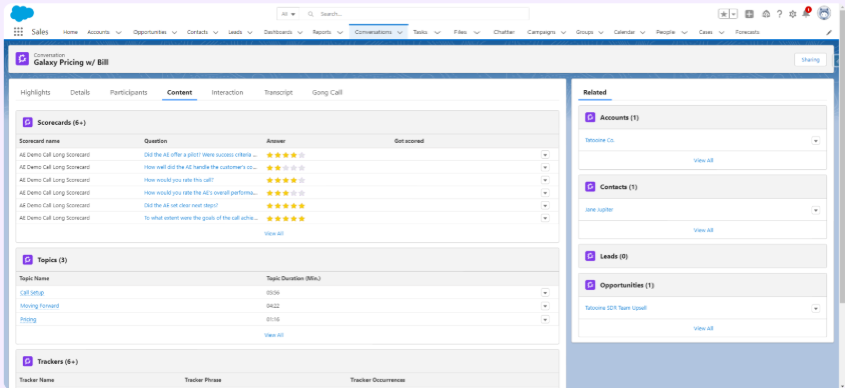Click the Contacts related list icon
The image size is (845, 388).
click(x=590, y=186)
